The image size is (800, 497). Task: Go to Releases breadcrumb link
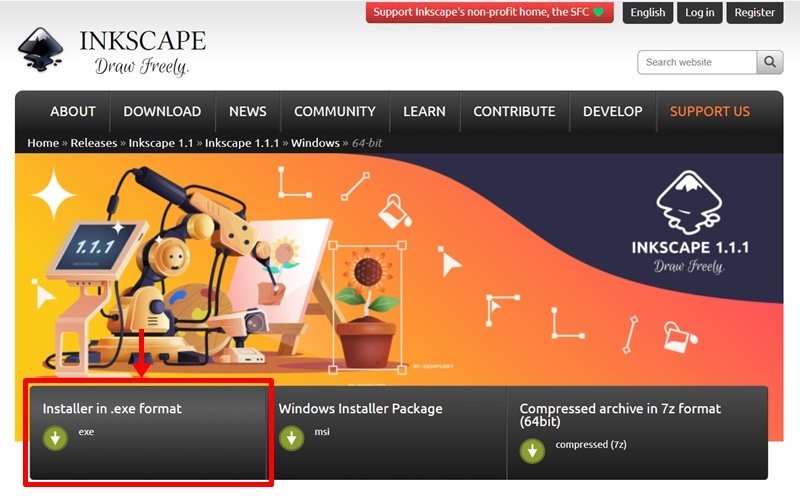coord(93,143)
